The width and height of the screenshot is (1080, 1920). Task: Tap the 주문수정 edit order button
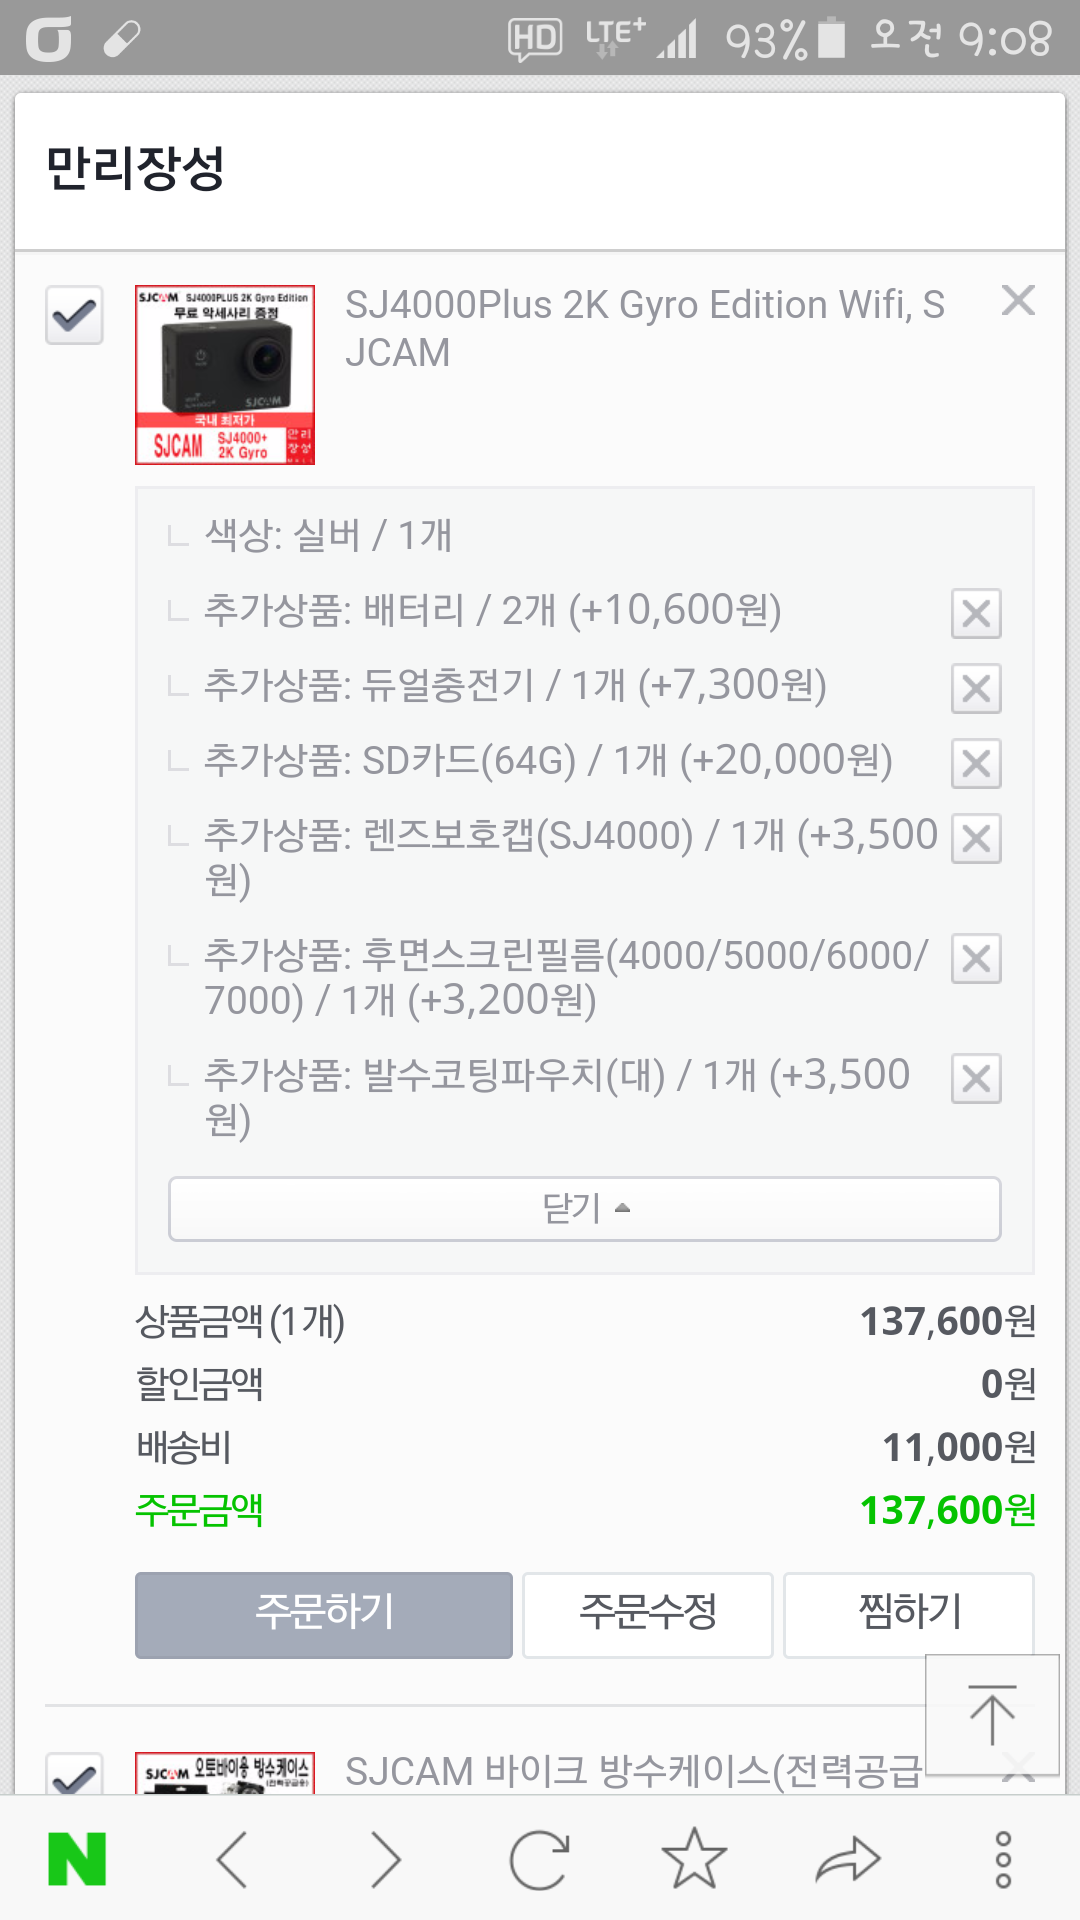[x=647, y=1614]
